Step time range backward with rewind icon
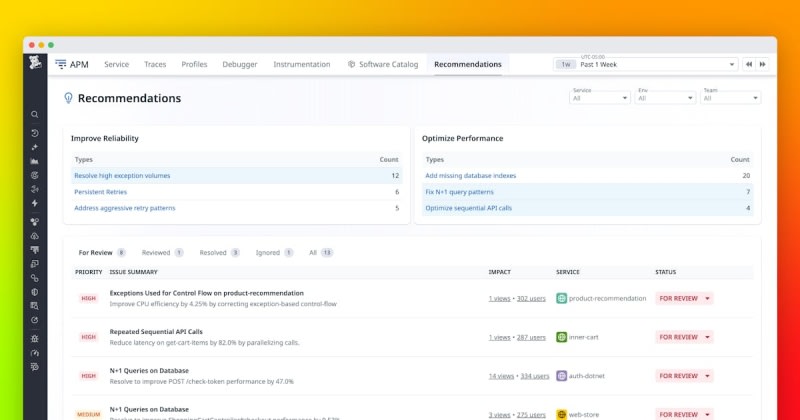 [748, 64]
